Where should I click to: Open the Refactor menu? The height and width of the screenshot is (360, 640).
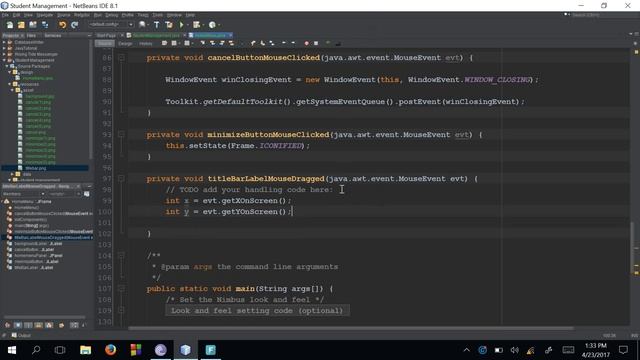tap(82, 15)
